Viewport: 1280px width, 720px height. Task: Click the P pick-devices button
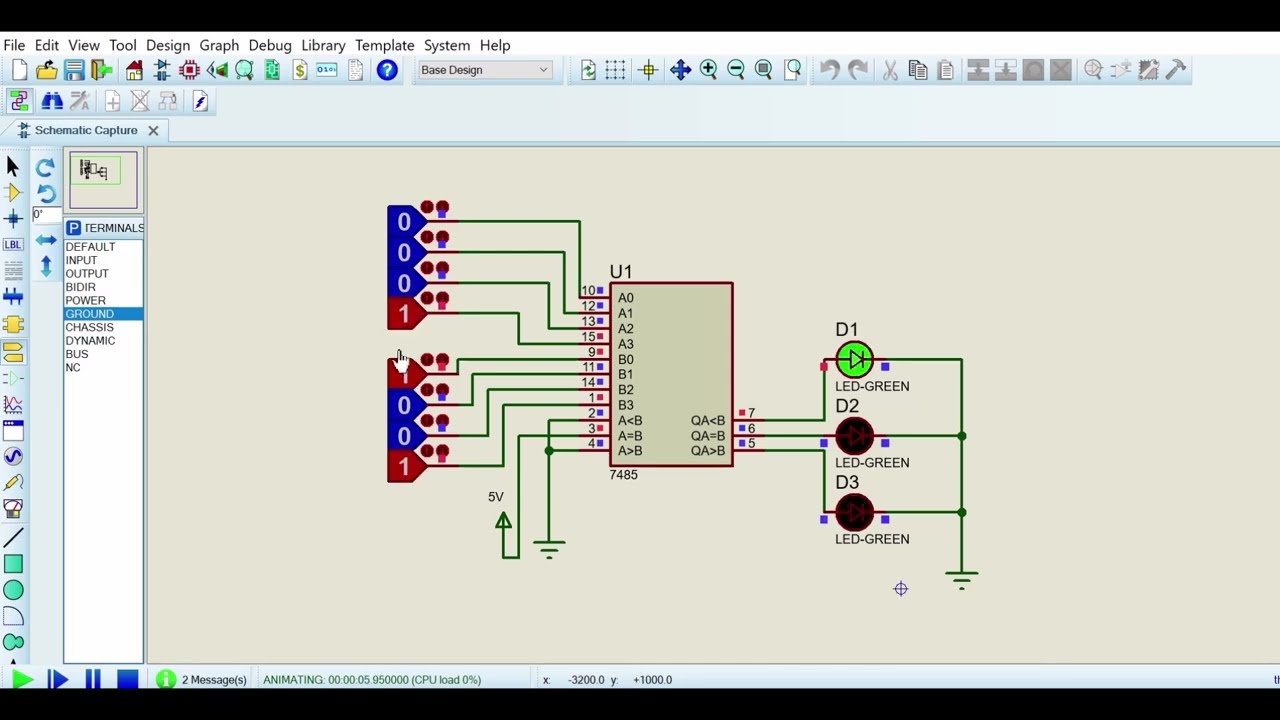pyautogui.click(x=73, y=228)
